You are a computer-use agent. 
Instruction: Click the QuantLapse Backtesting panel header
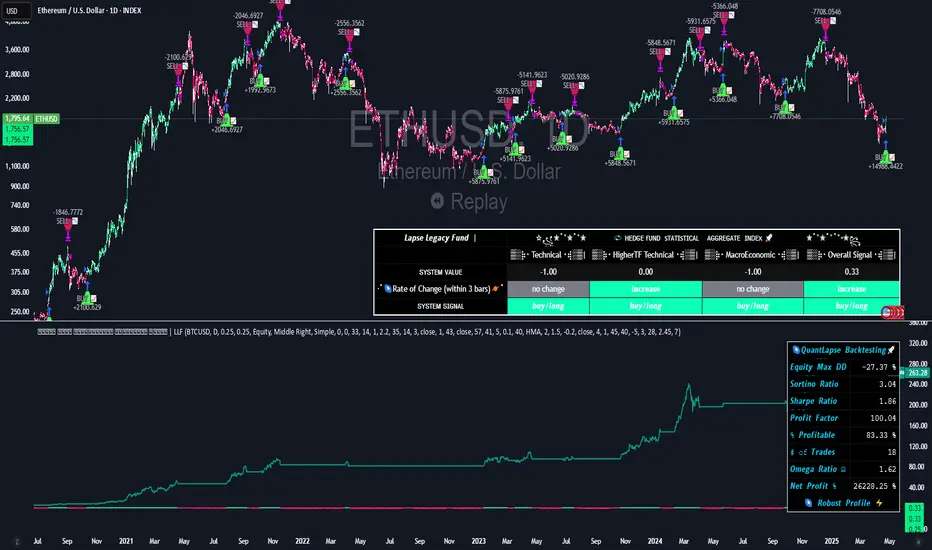tap(843, 350)
